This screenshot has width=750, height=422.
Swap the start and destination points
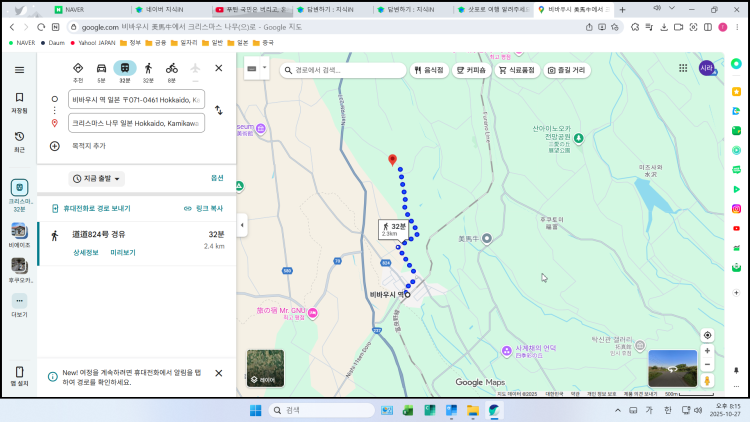pos(218,110)
